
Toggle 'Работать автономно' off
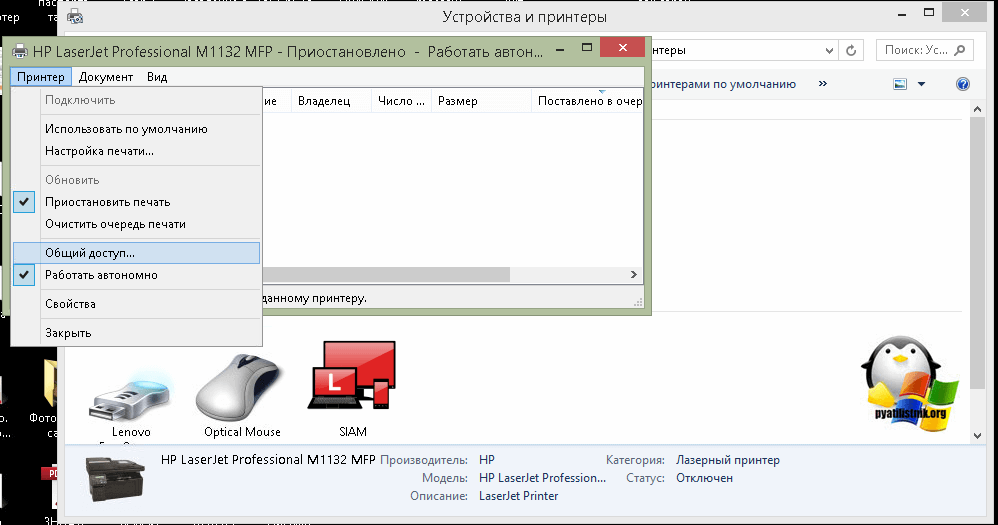click(x=100, y=275)
